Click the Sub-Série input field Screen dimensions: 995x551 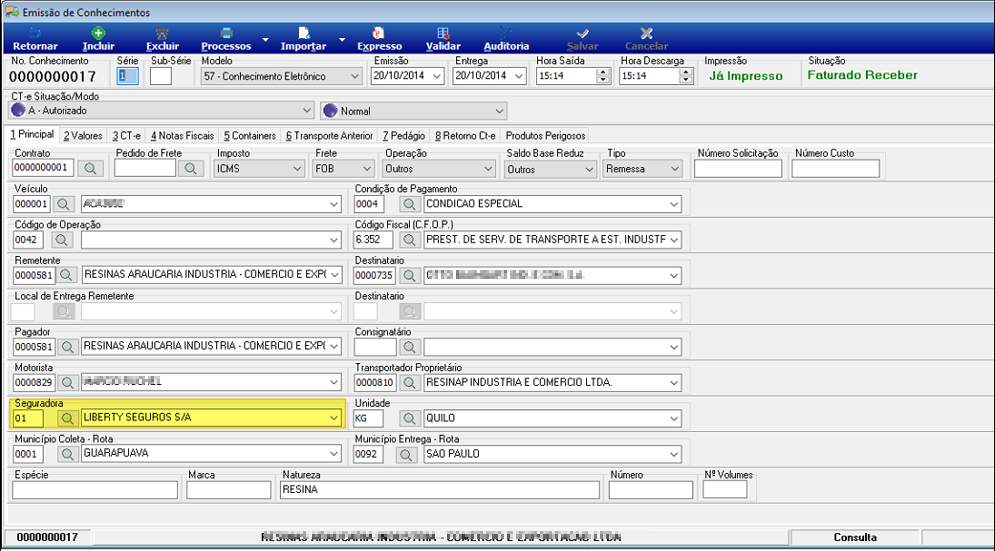point(161,76)
